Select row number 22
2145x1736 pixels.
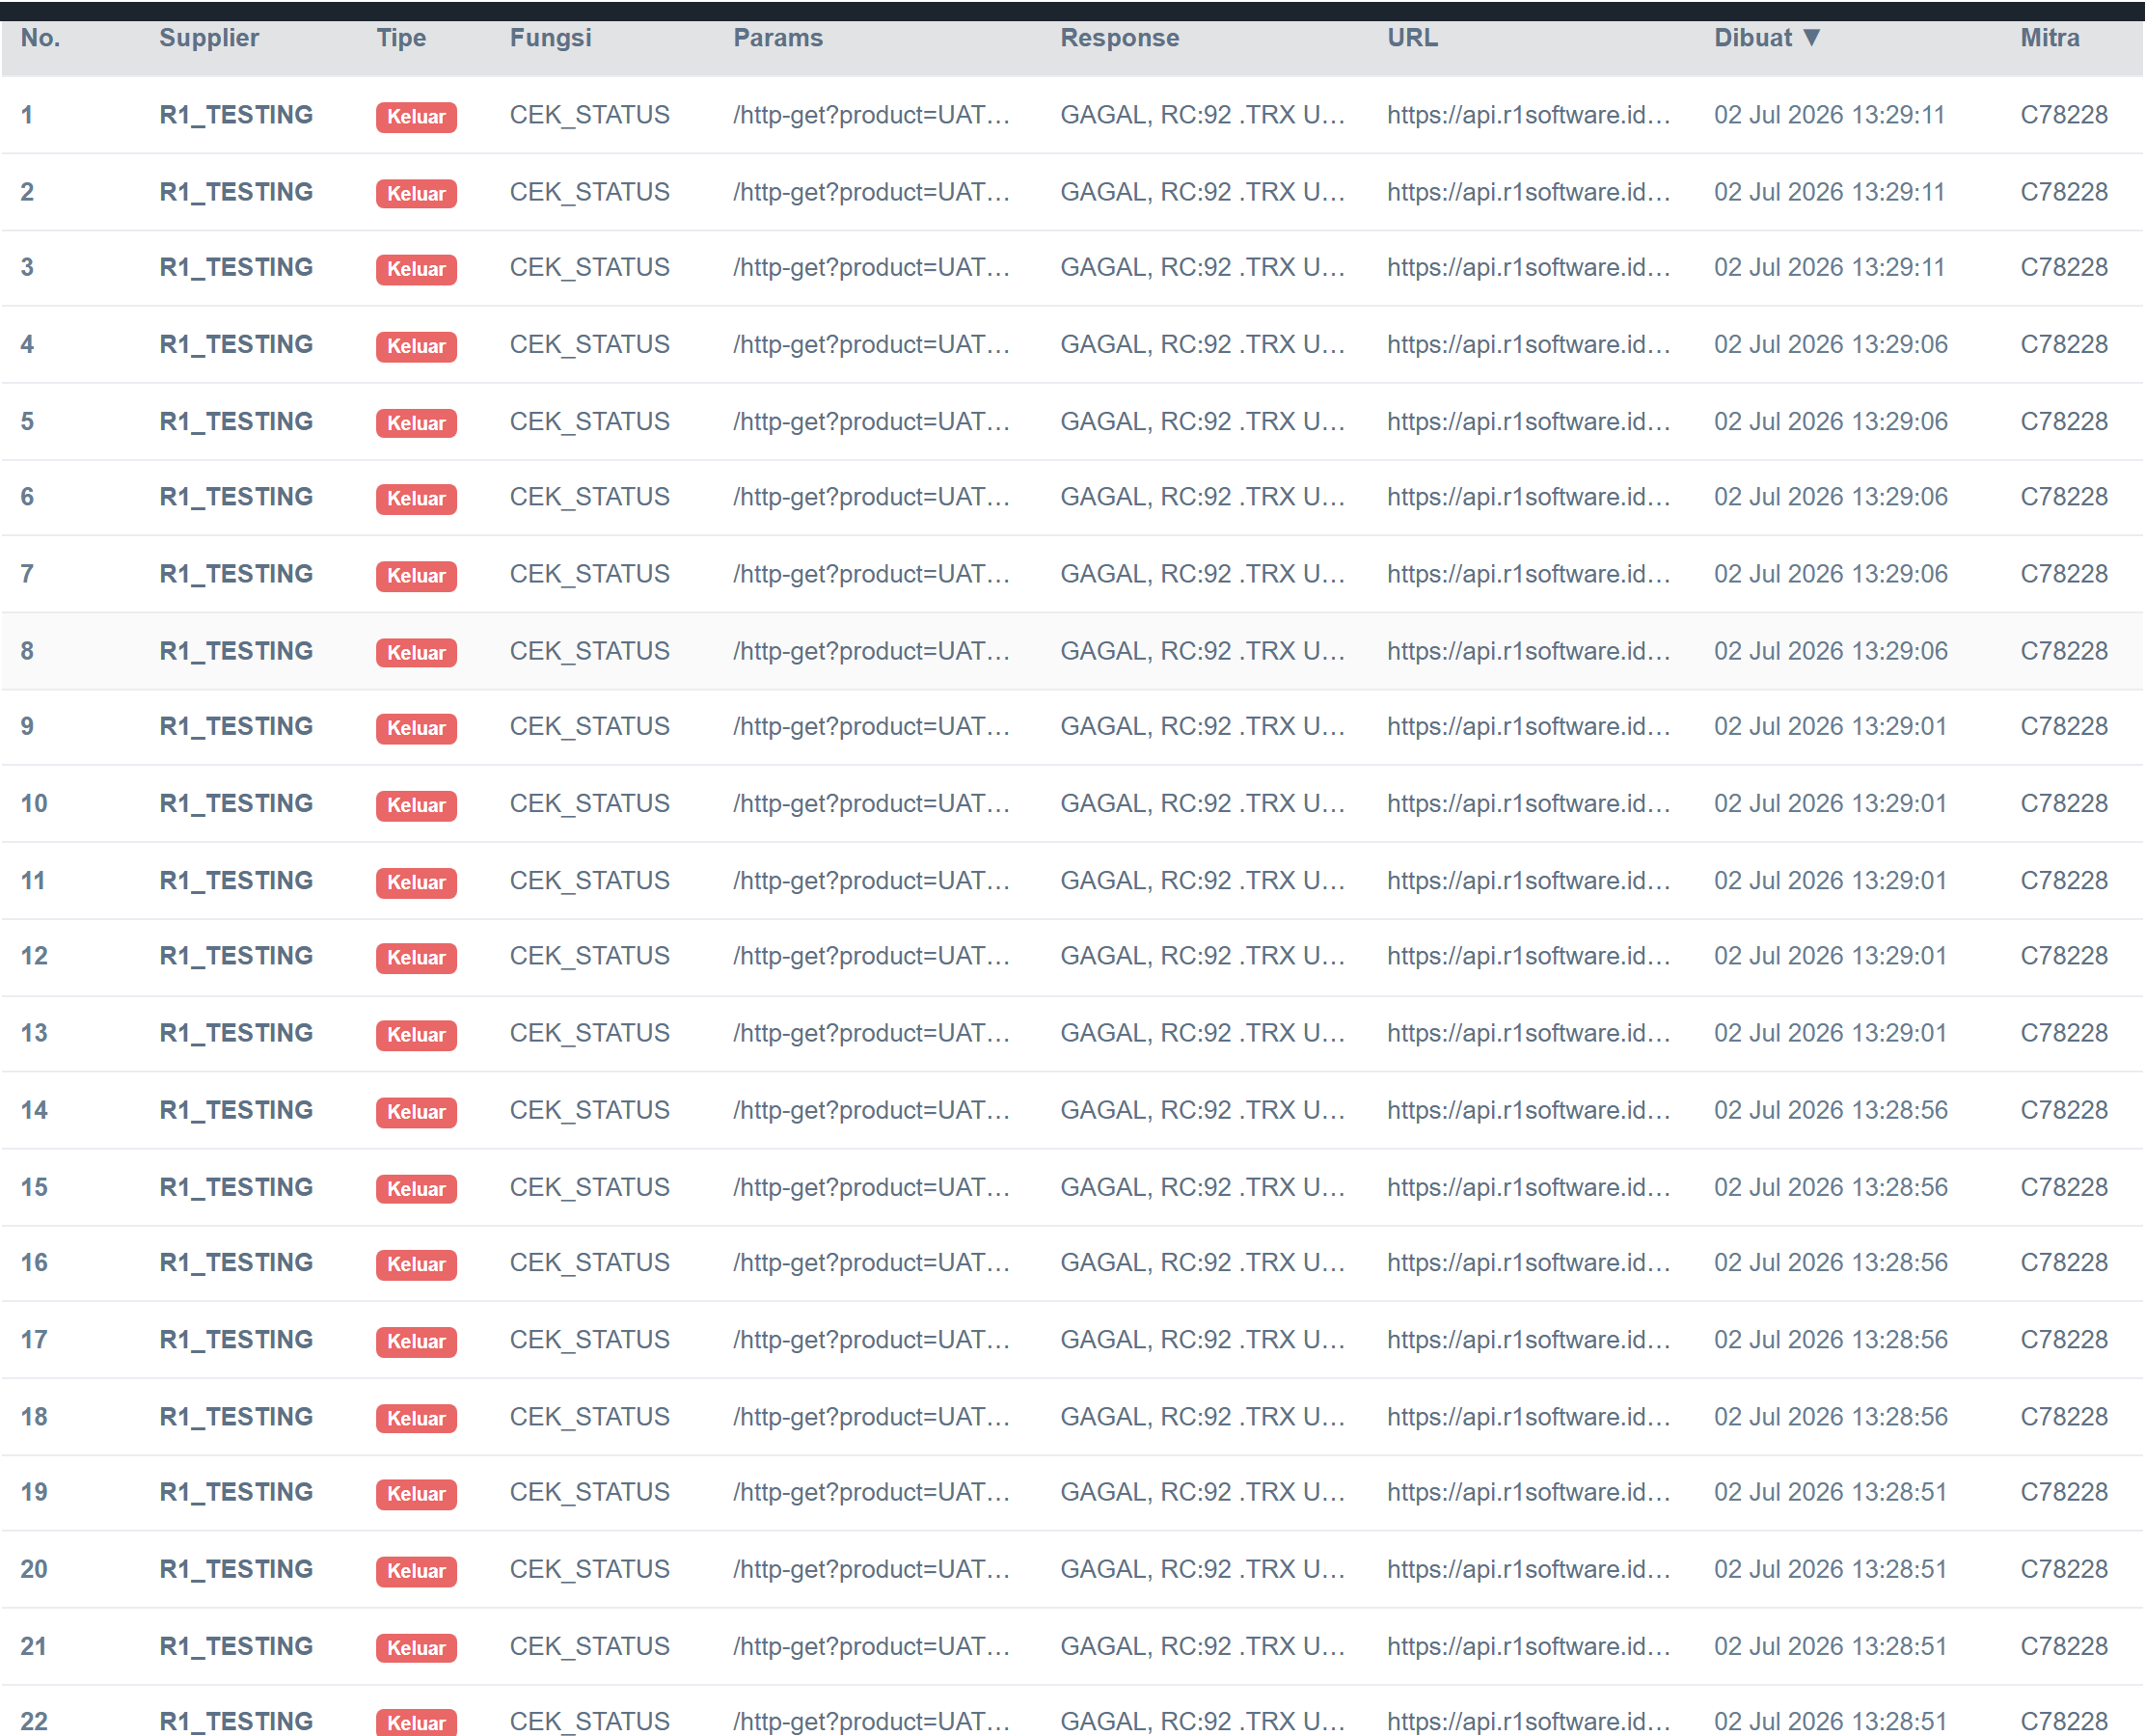coord(34,1721)
